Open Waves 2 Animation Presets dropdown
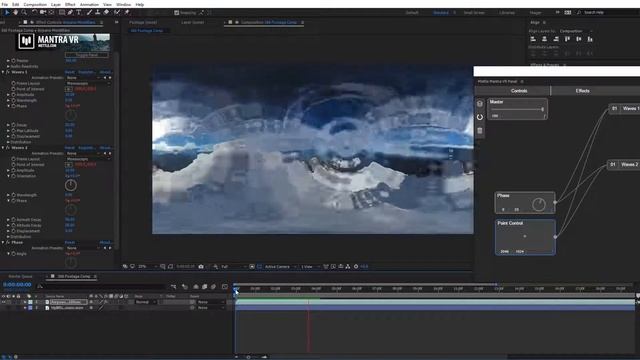 tap(84, 153)
